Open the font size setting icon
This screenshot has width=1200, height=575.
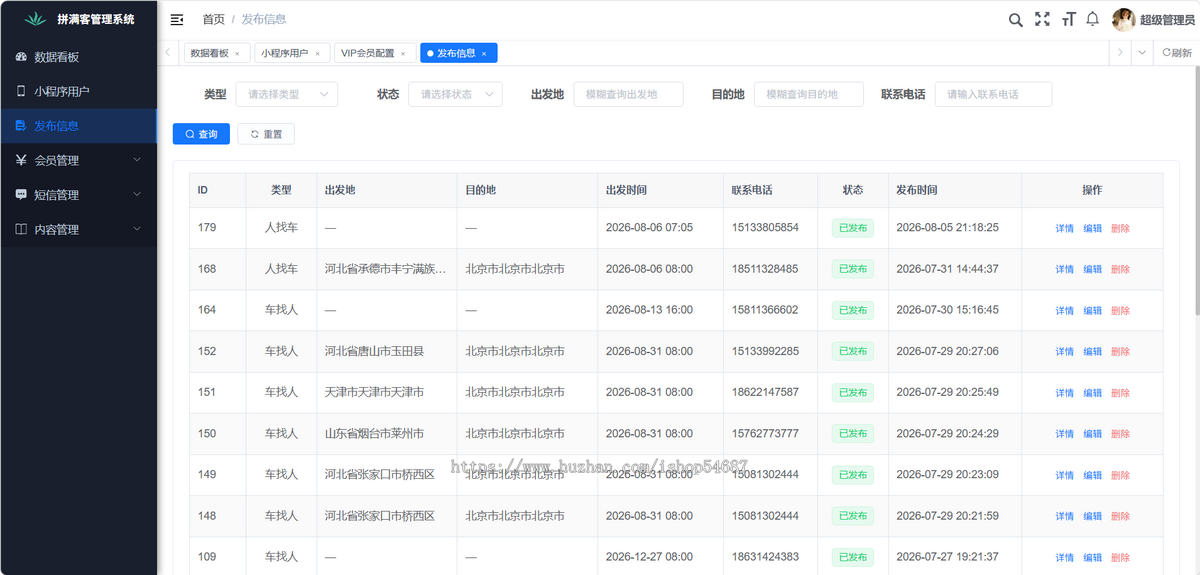(x=1068, y=19)
